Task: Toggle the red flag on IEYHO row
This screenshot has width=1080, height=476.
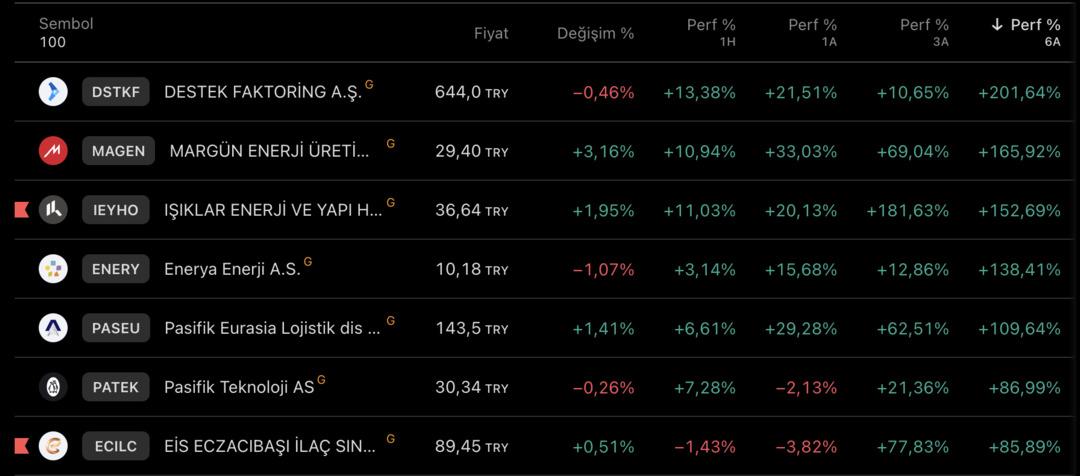Action: pos(21,210)
